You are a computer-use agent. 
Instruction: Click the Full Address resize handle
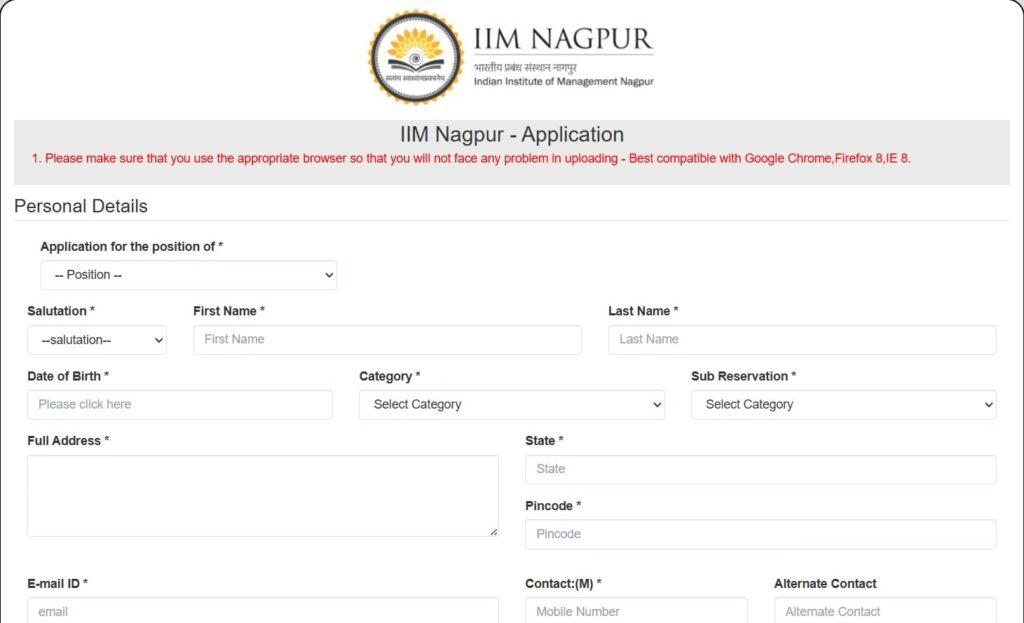[x=494, y=532]
